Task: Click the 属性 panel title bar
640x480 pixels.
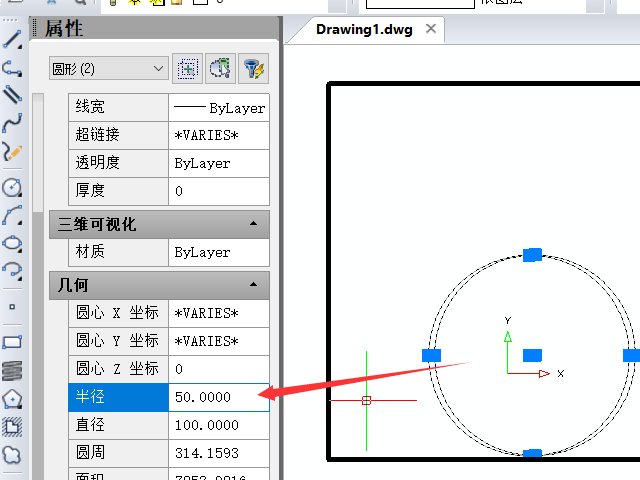Action: [x=155, y=29]
